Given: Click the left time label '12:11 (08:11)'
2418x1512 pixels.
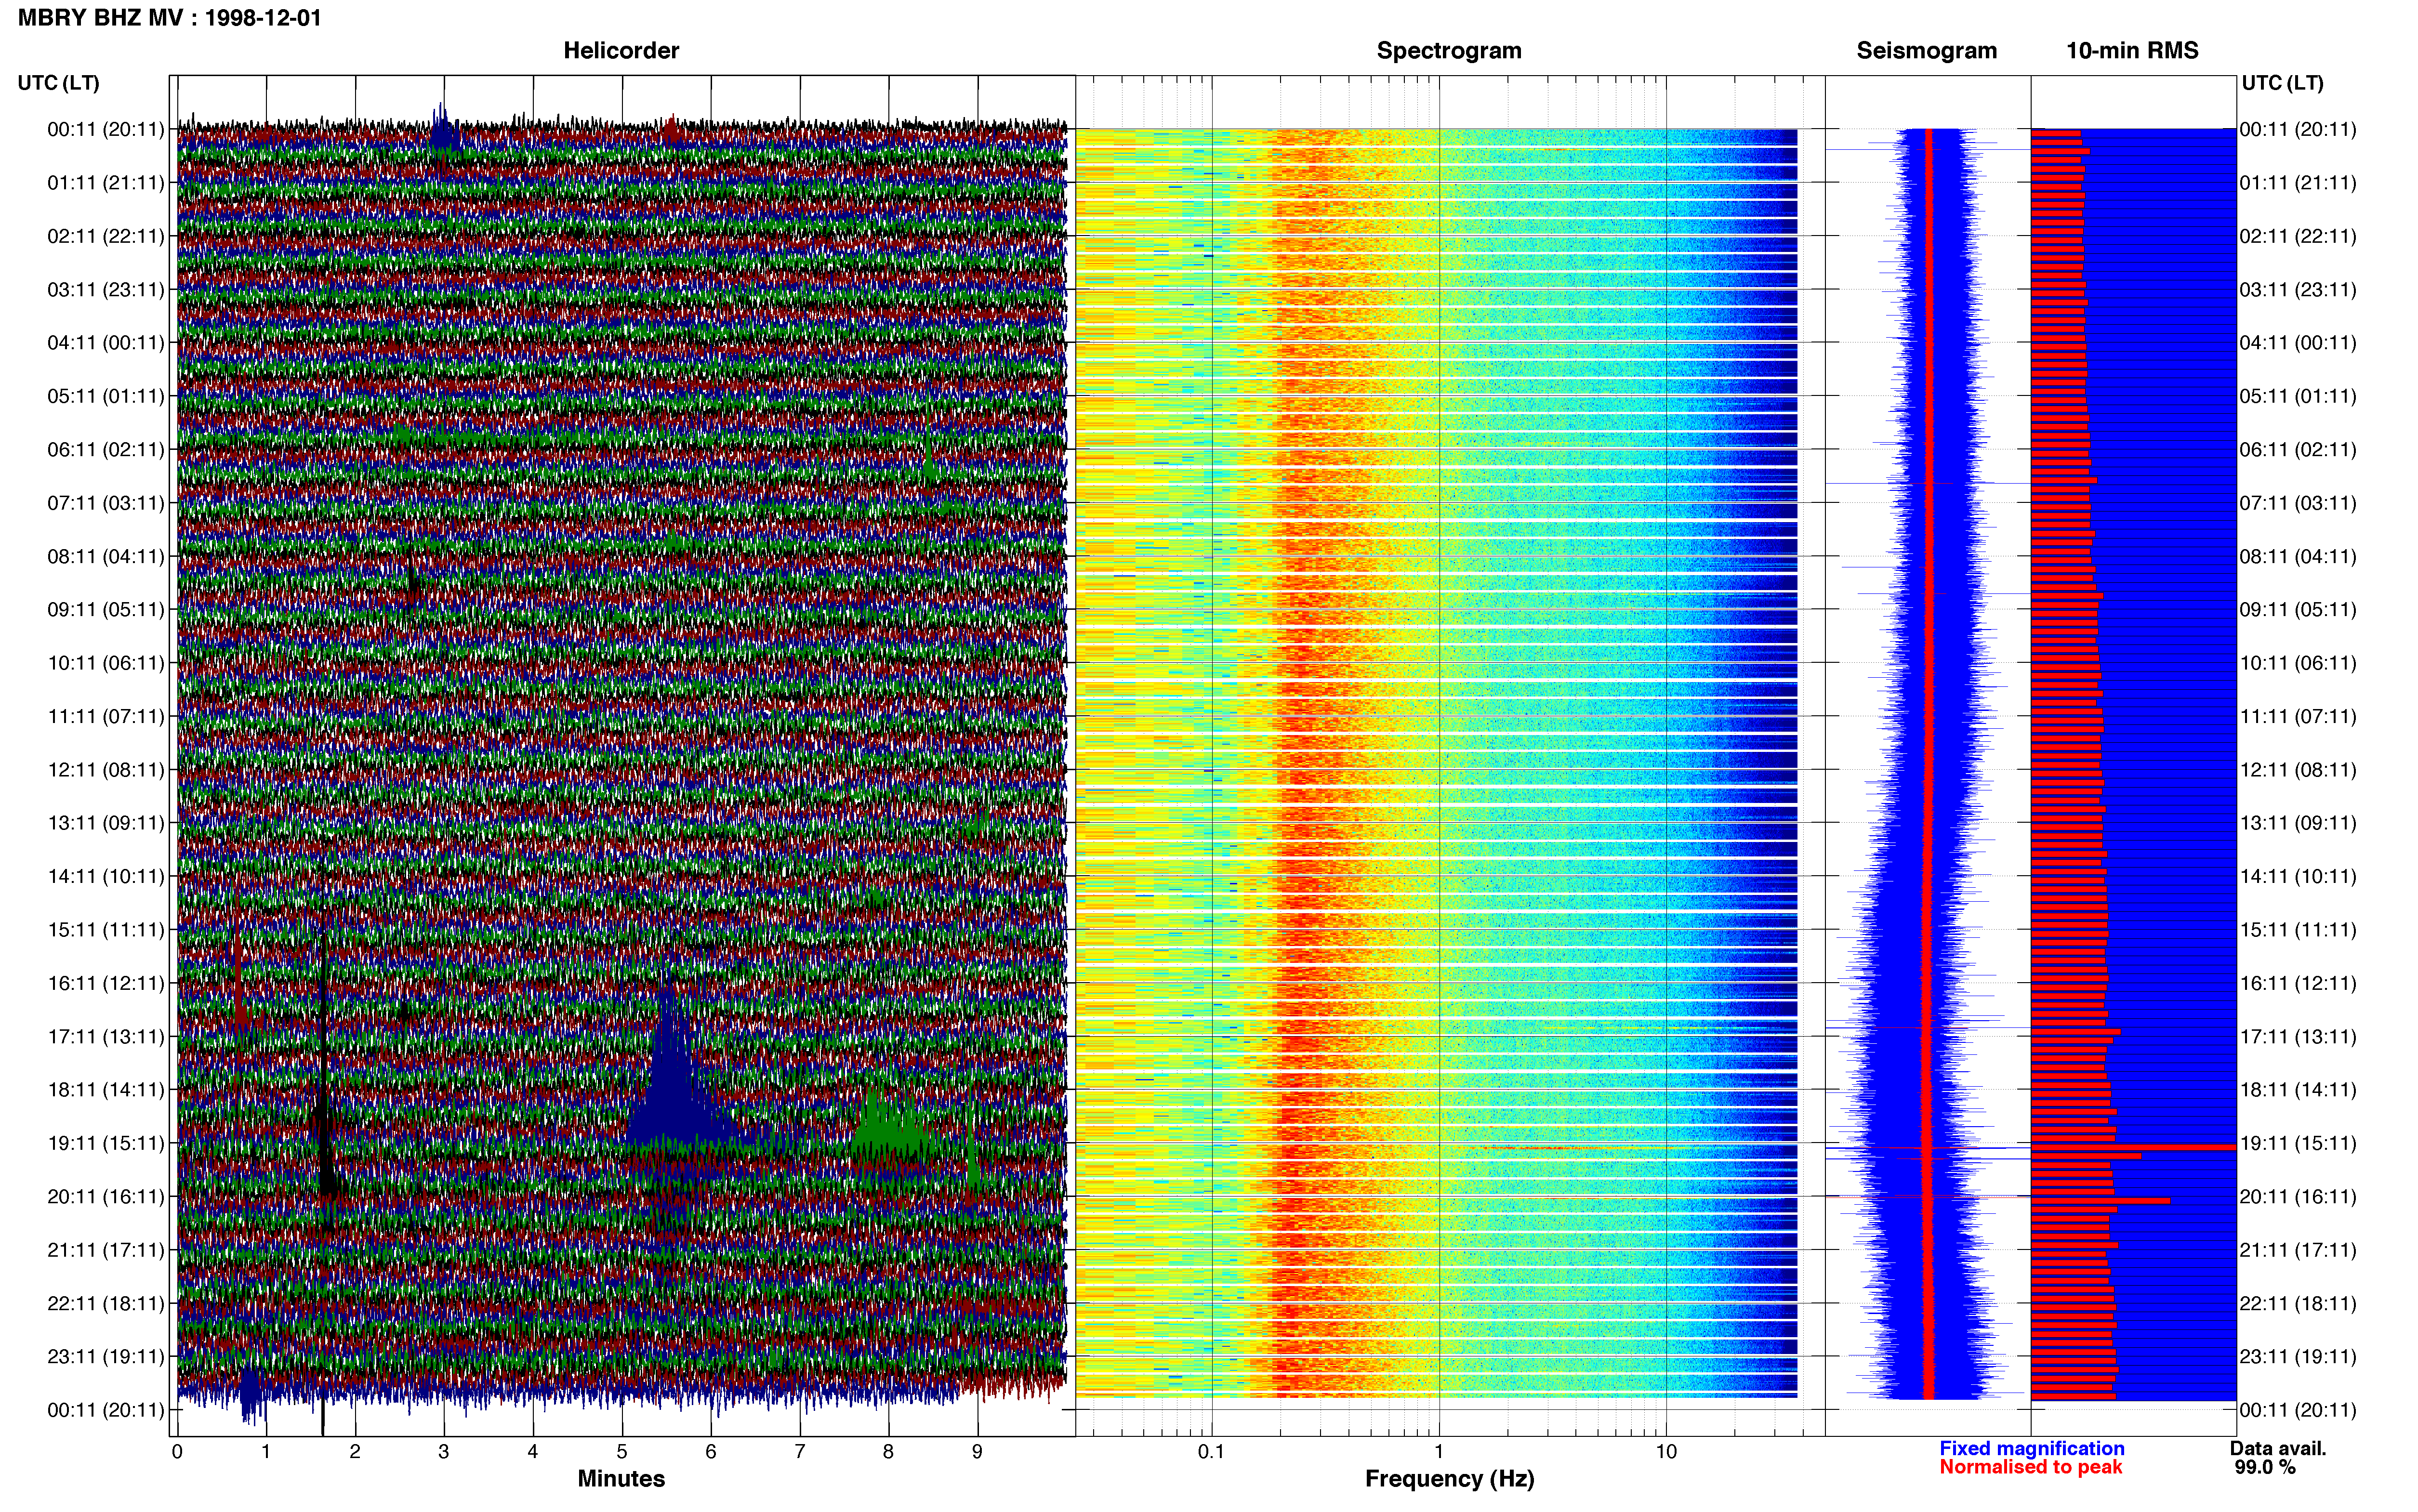Looking at the screenshot, I should coord(106,770).
